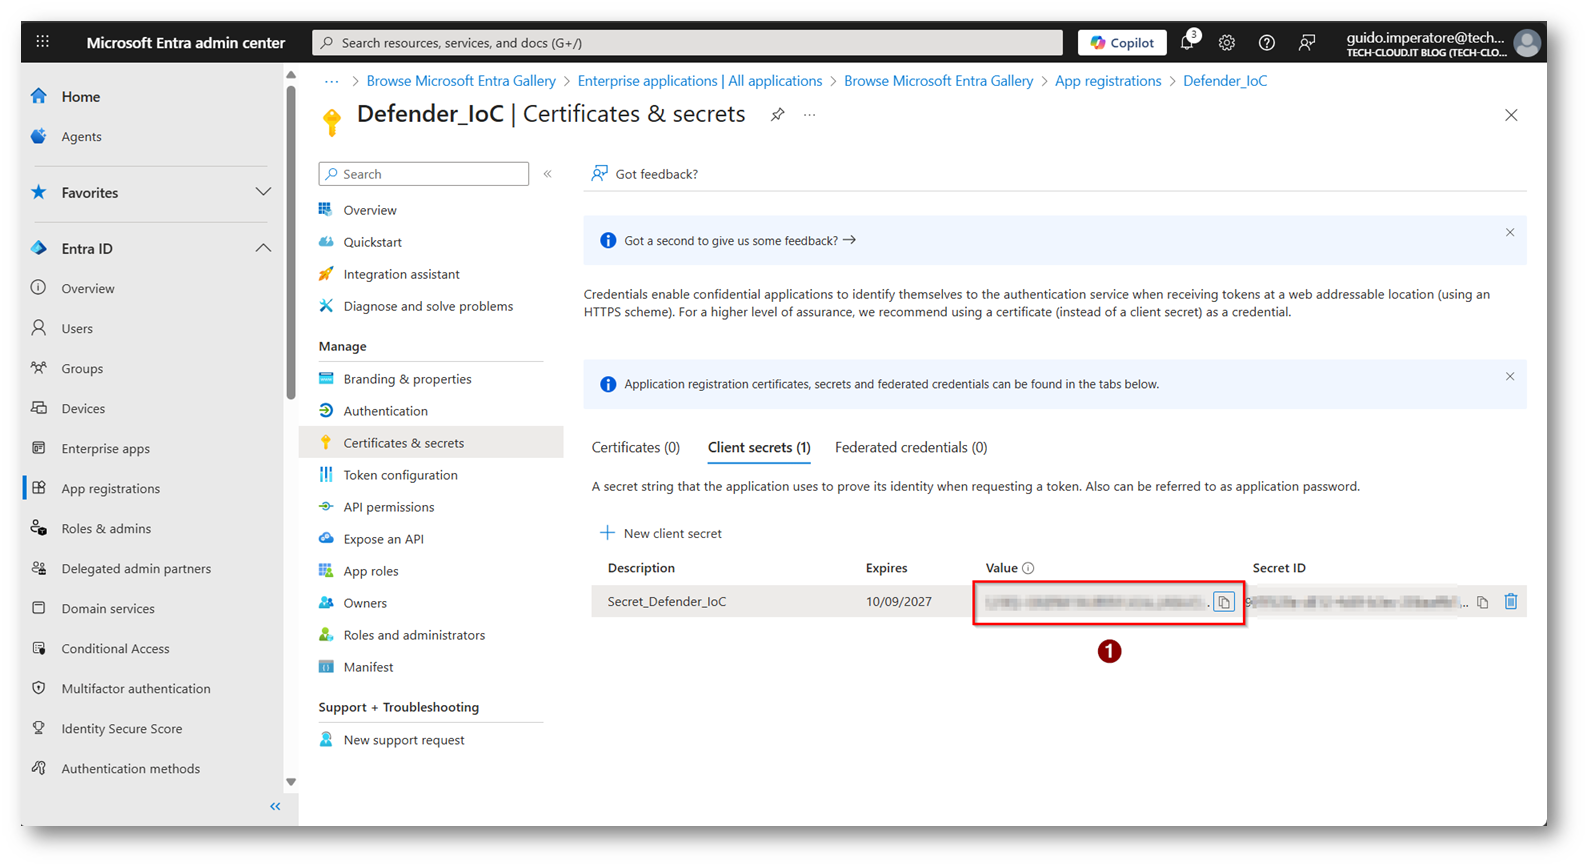Screen dimensions: 1589x868
Task: Open Diagnose and solve problems
Action: [x=428, y=306]
